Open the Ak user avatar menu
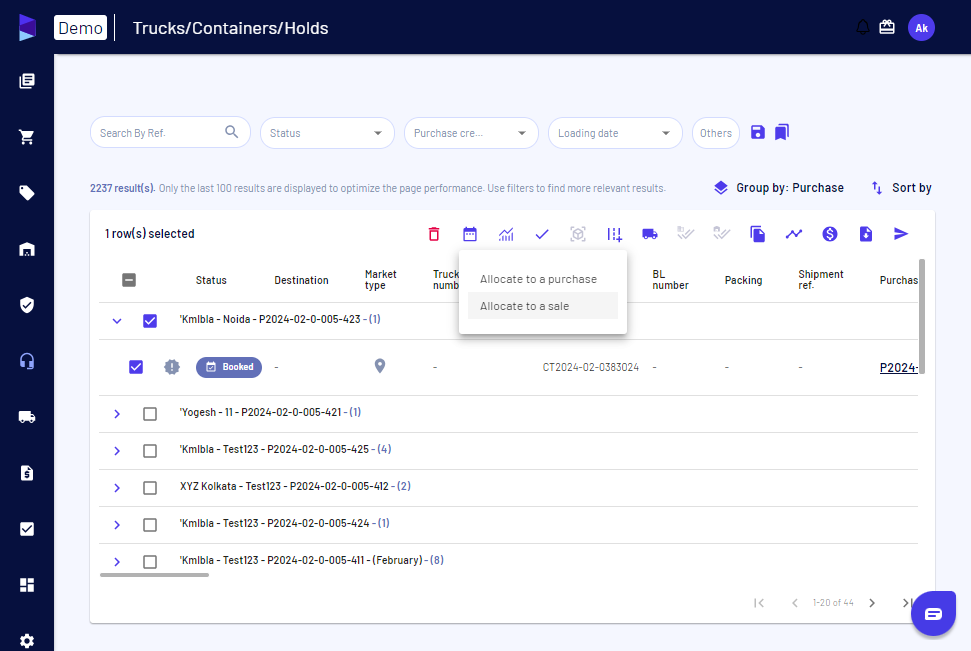Viewport: 971px width, 651px height. [921, 28]
